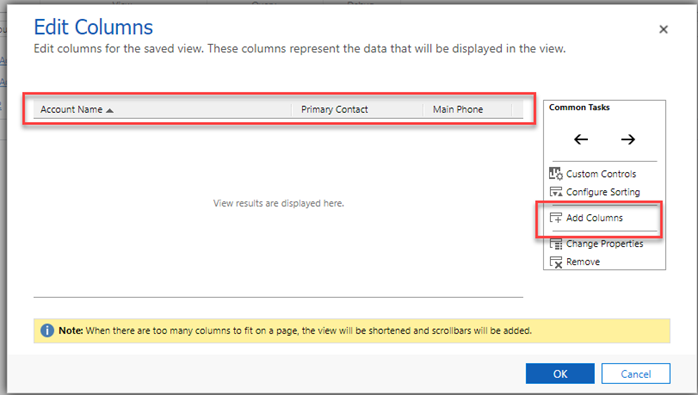
Task: Click the Add Columns icon
Action: point(556,217)
